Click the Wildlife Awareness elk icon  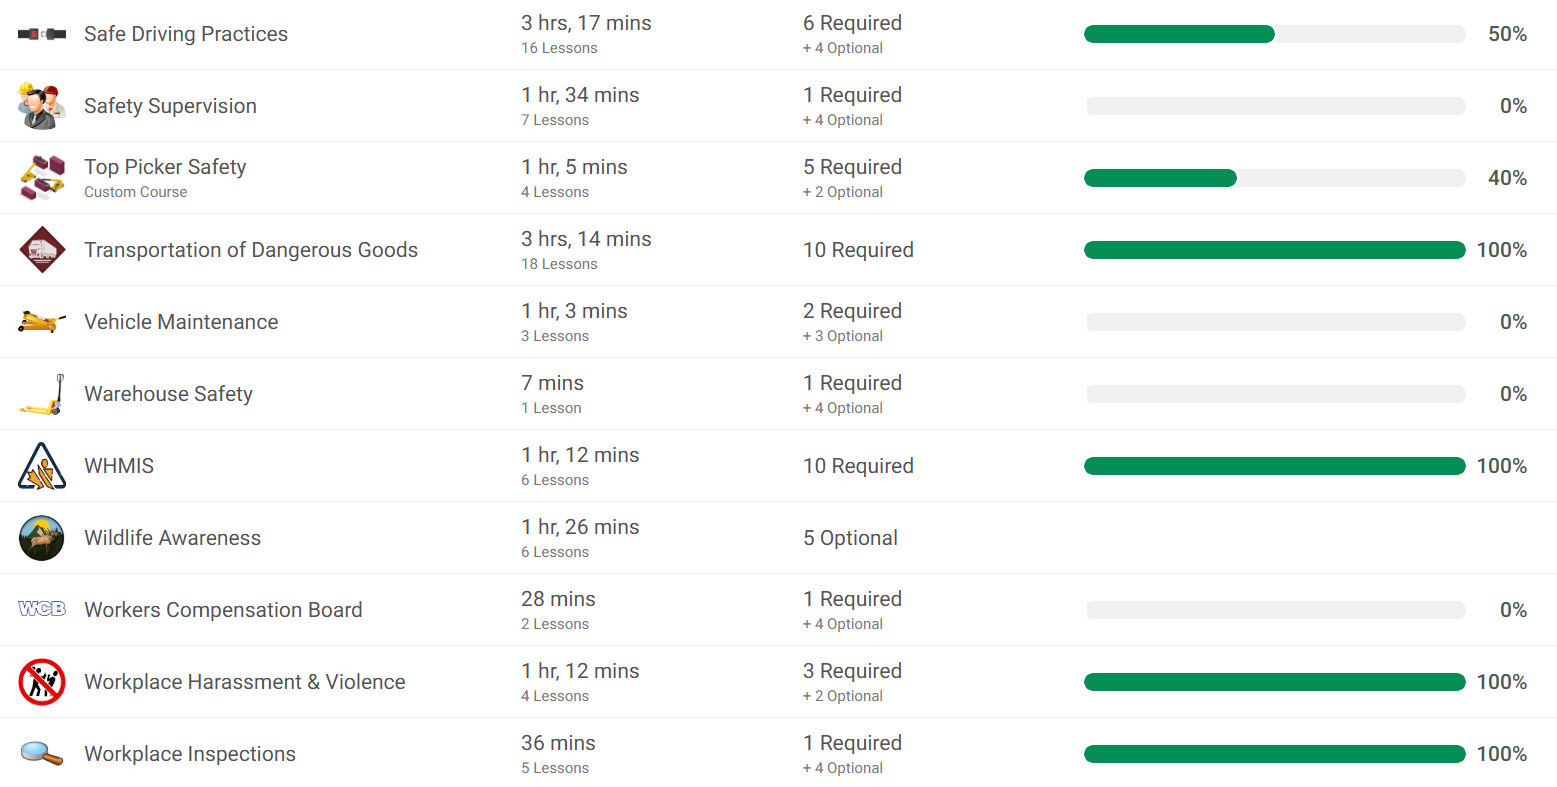click(x=42, y=538)
